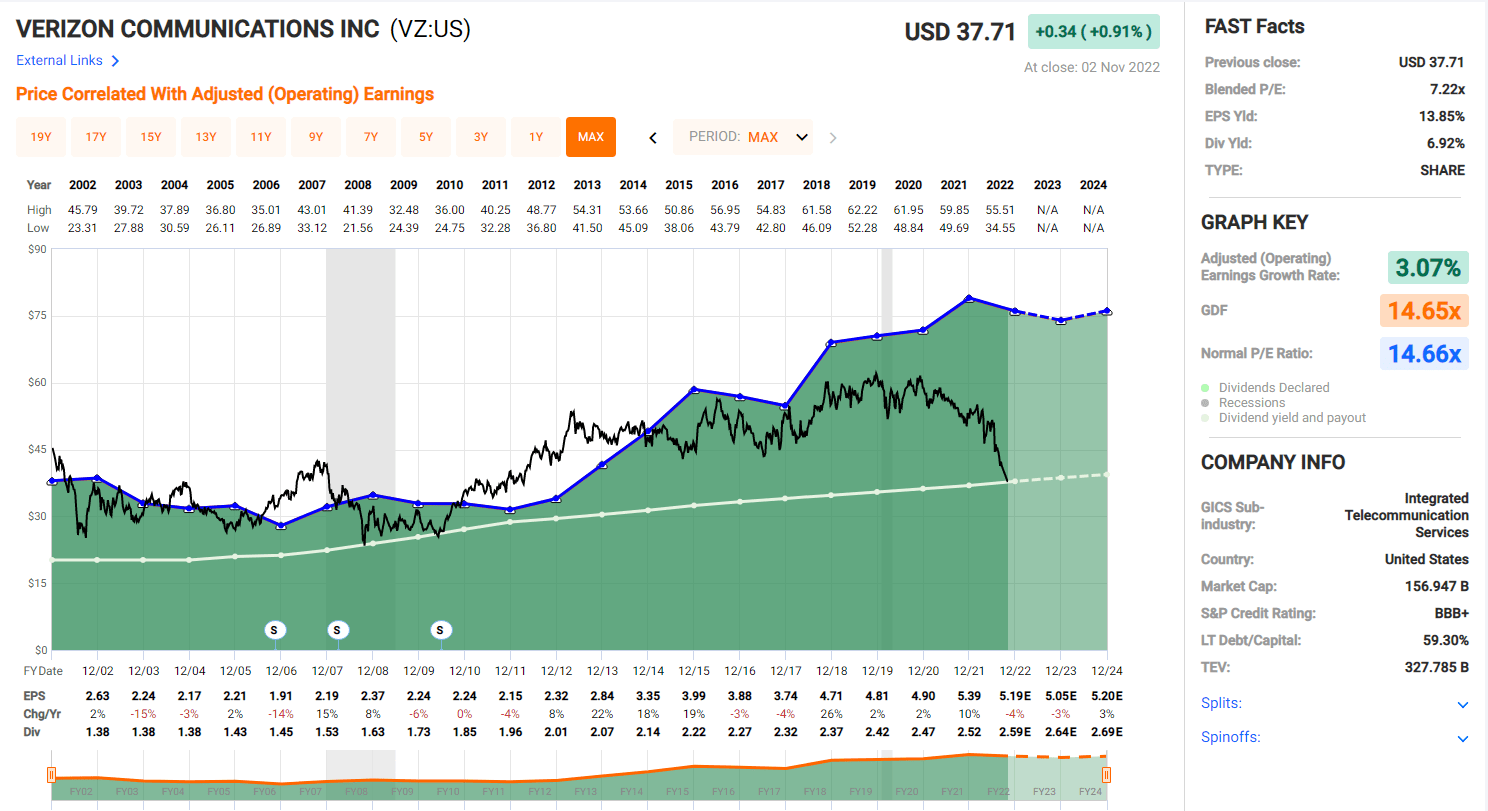Image resolution: width=1488 pixels, height=811 pixels.
Task: Toggle the Recessions legend item
Action: [x=1244, y=402]
